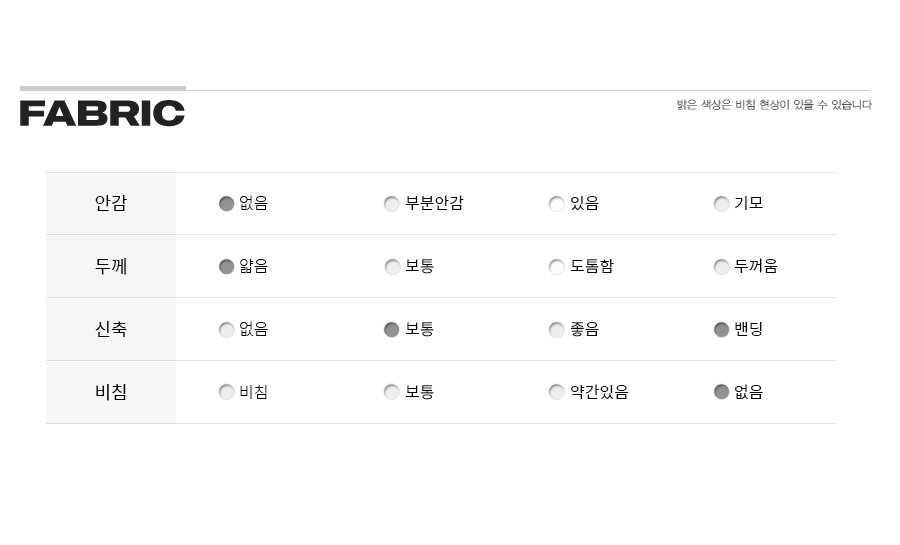Select 보통 radio in 비침 row
This screenshot has width=900, height=545.
391,392
